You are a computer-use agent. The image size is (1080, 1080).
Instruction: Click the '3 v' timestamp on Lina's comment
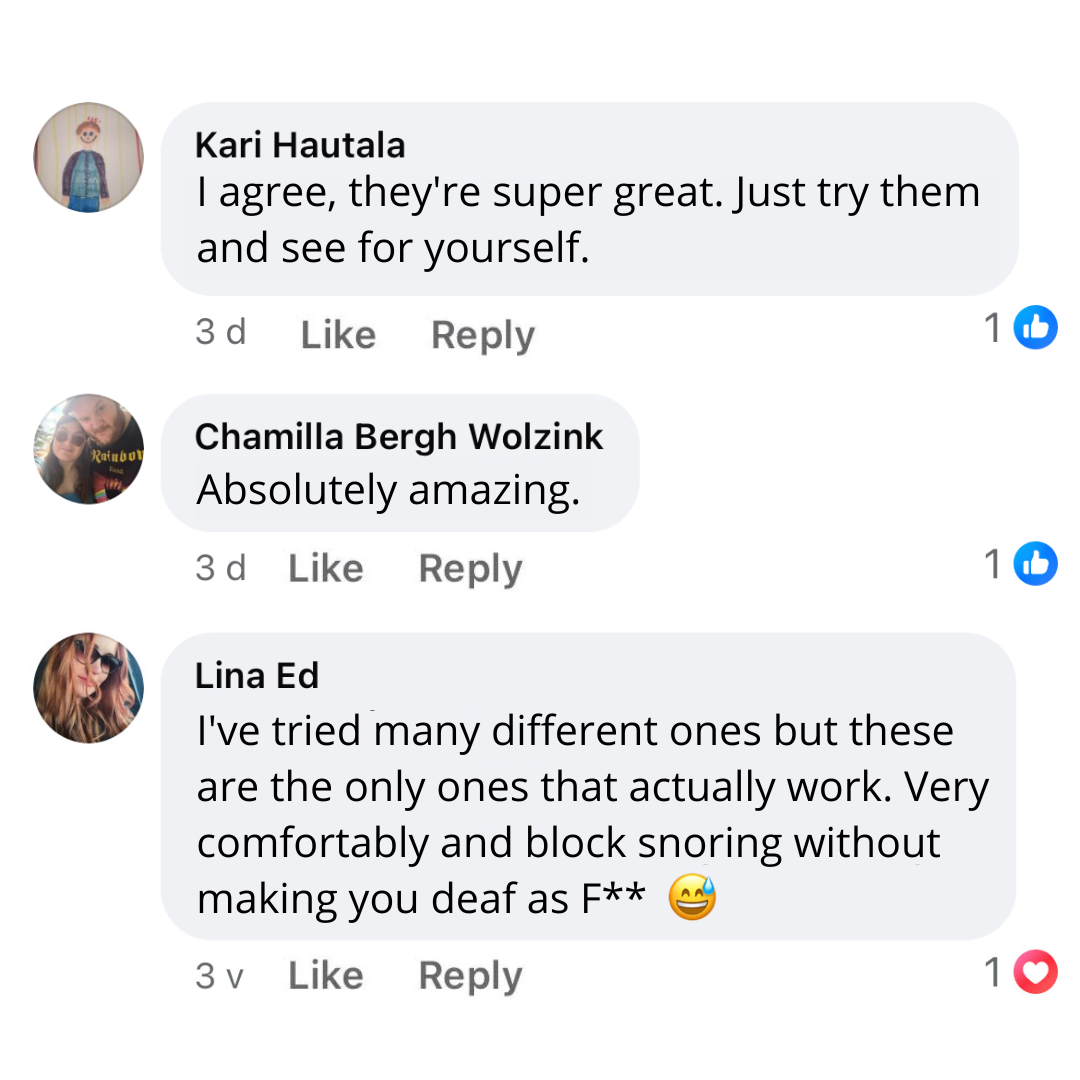(x=220, y=975)
